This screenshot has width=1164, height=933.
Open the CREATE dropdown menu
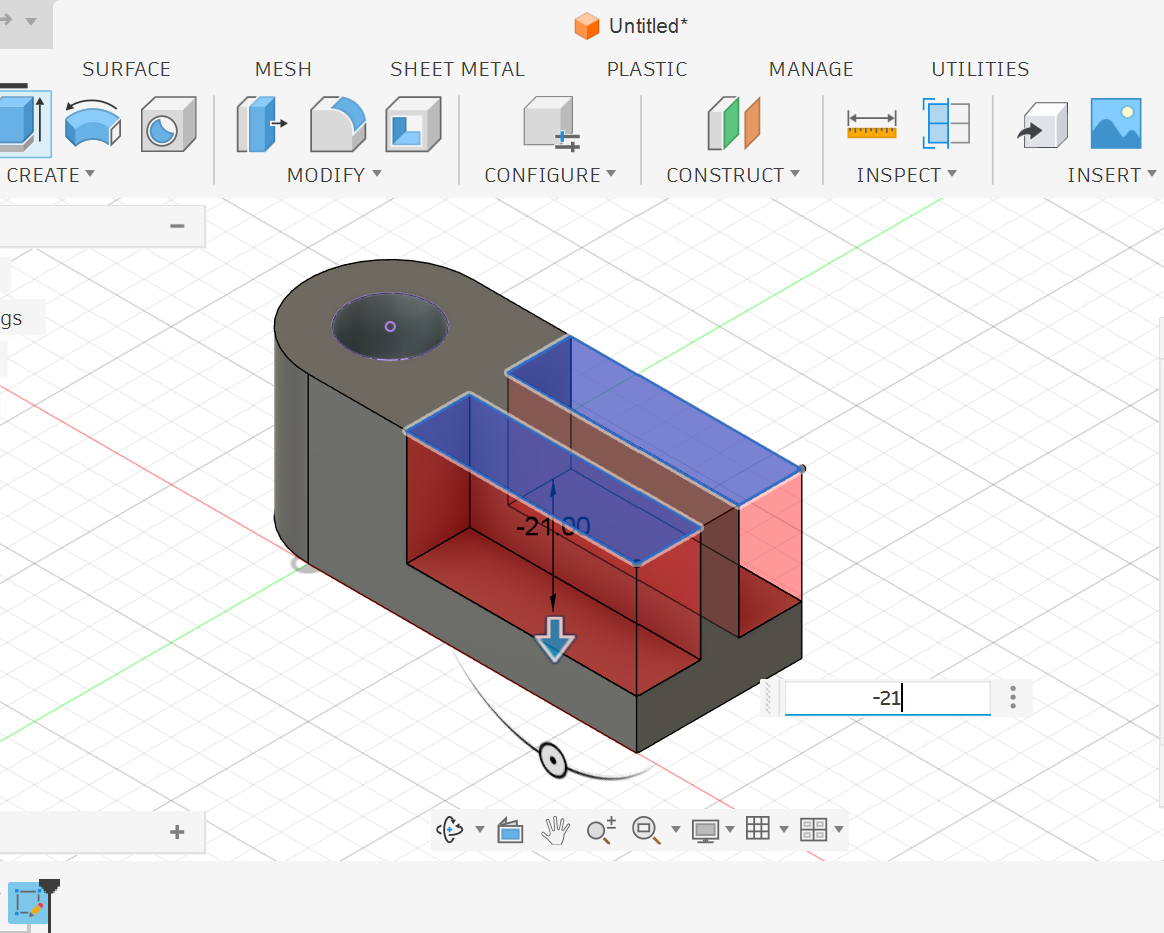coord(50,175)
